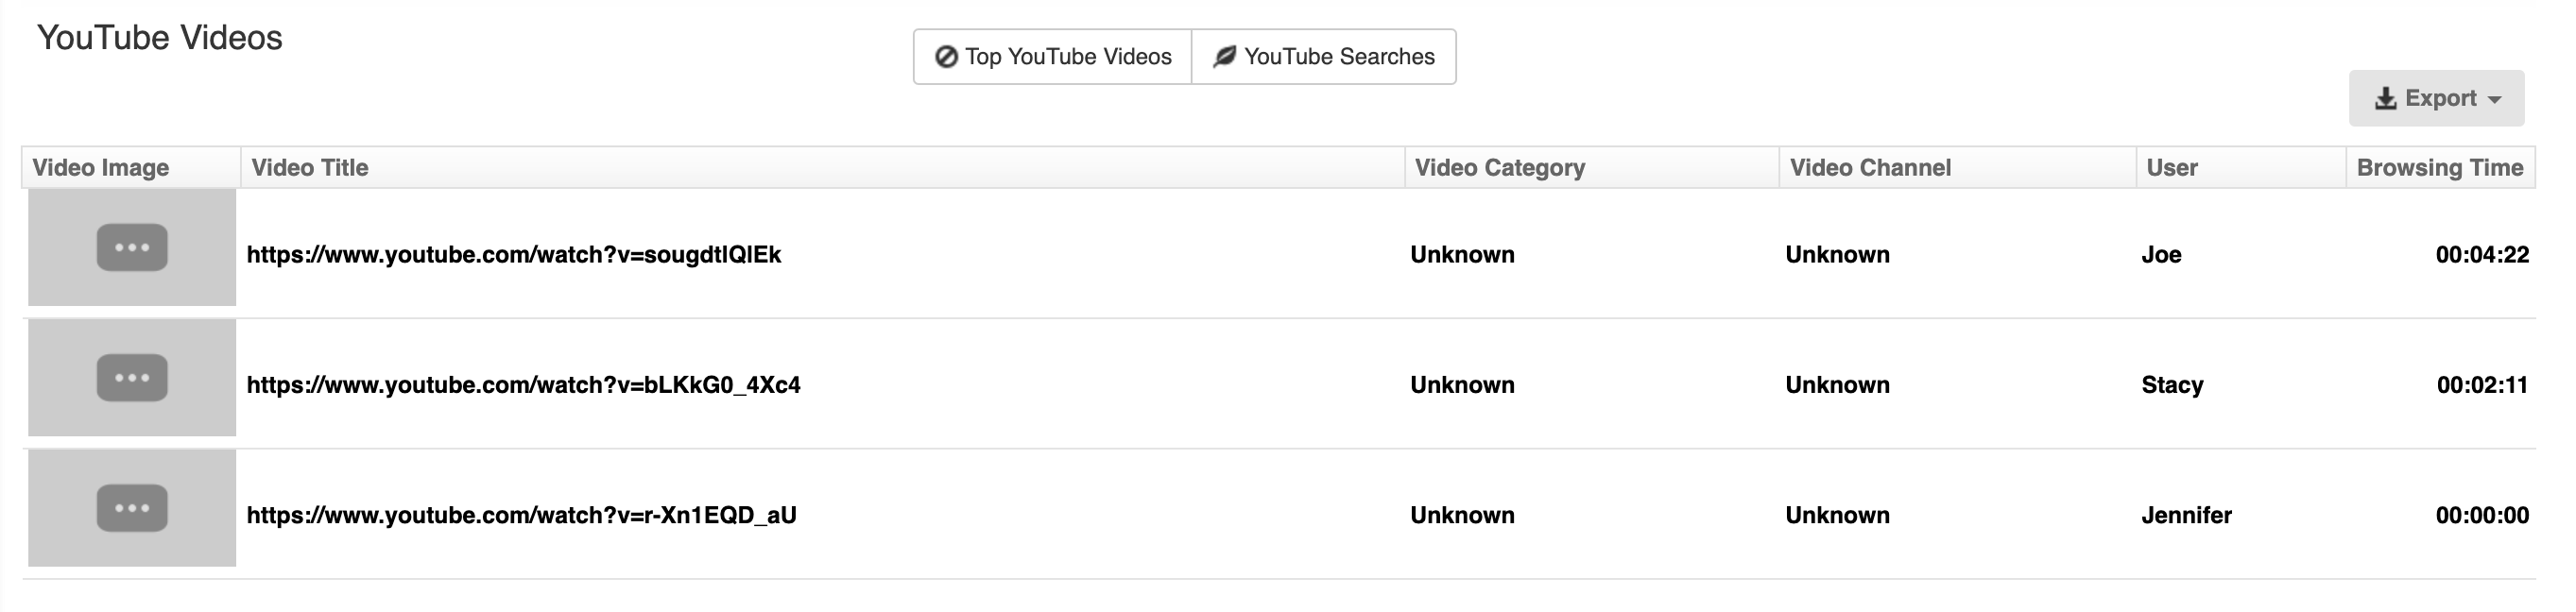Switch to the YouTube Searches view

(x=1324, y=57)
